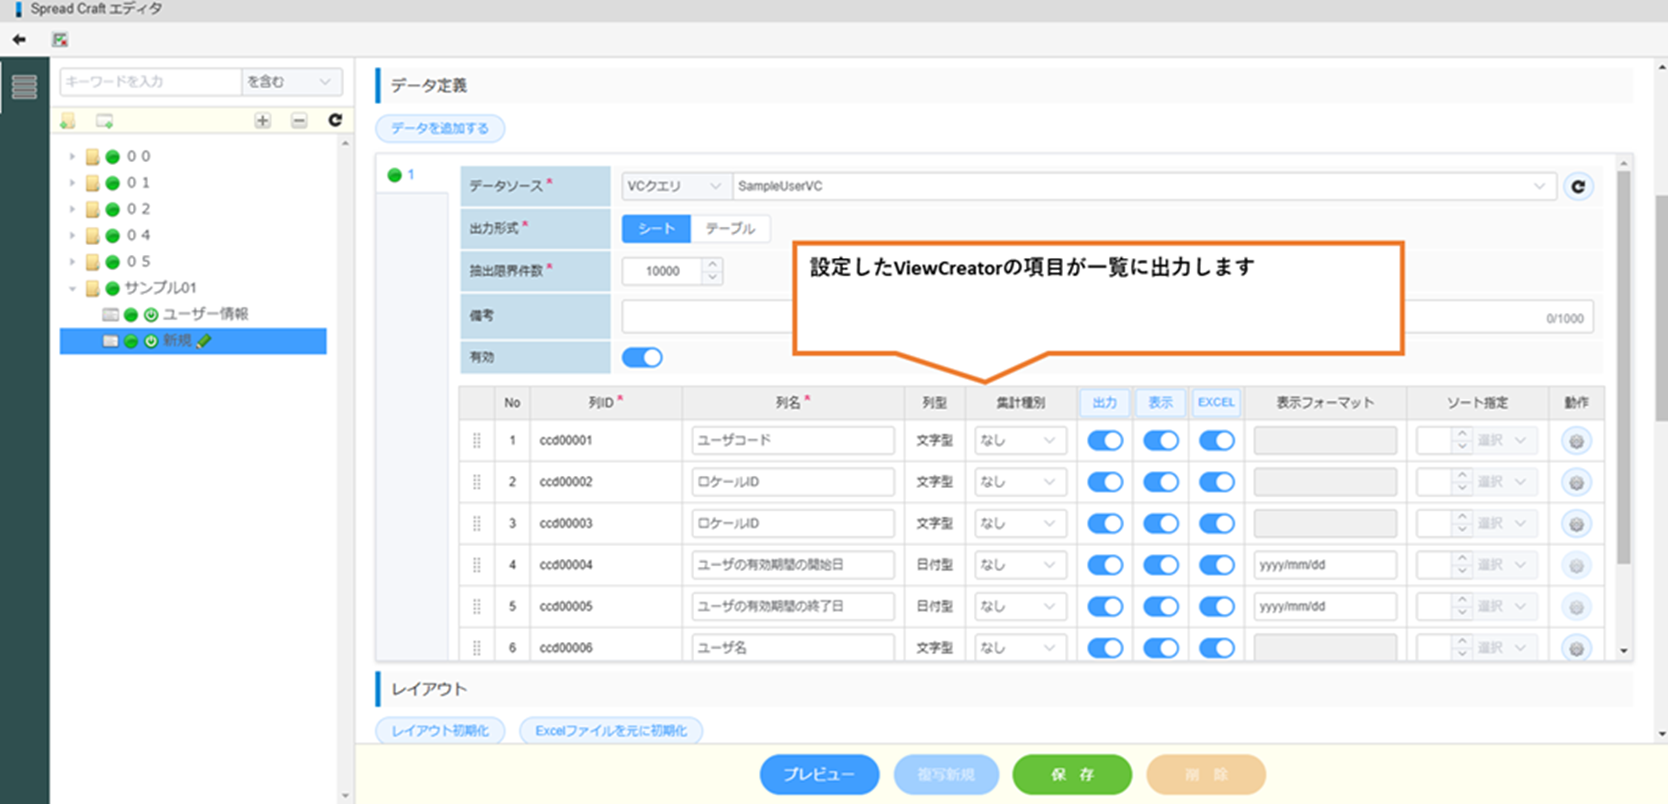Expand the 0 2 folder in tree
The height and width of the screenshot is (804, 1668).
72,209
